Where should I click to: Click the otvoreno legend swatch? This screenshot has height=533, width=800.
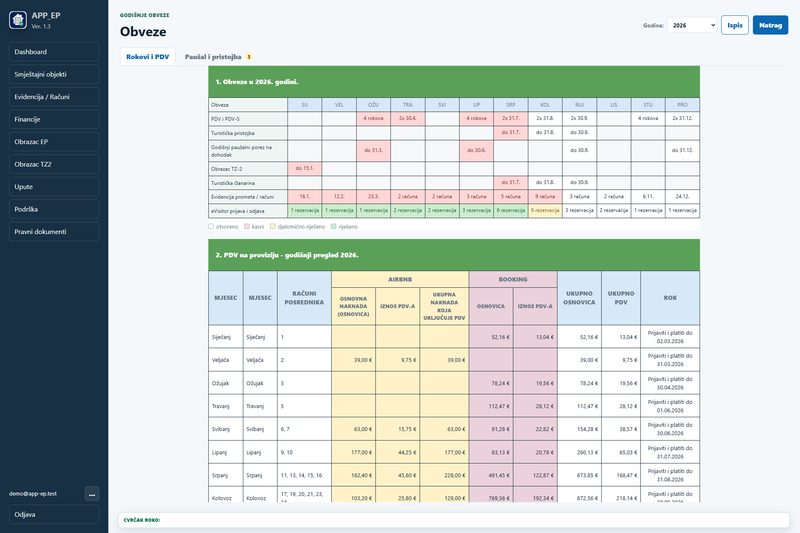(x=211, y=226)
